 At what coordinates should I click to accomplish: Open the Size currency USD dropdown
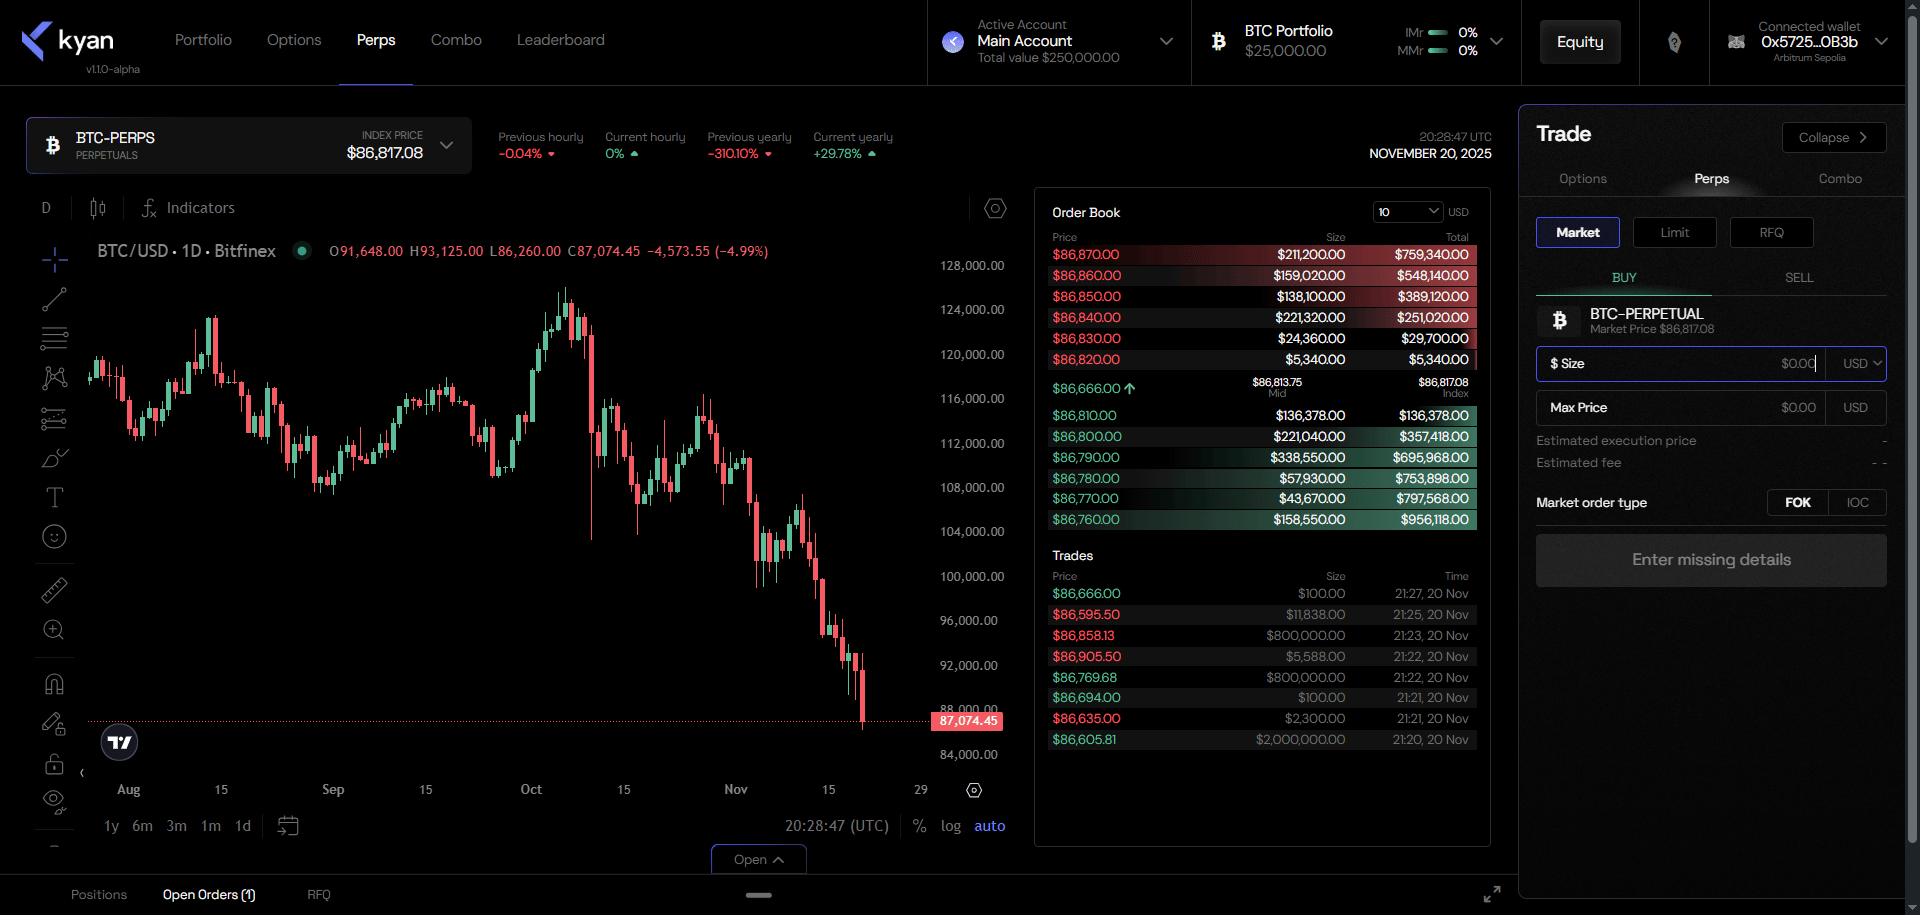coord(1862,364)
